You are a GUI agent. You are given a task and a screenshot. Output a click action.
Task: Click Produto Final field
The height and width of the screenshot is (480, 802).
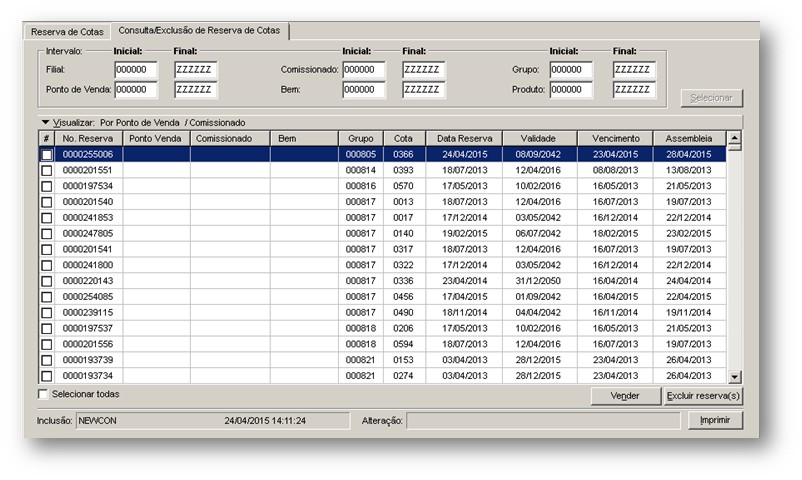pos(634,90)
